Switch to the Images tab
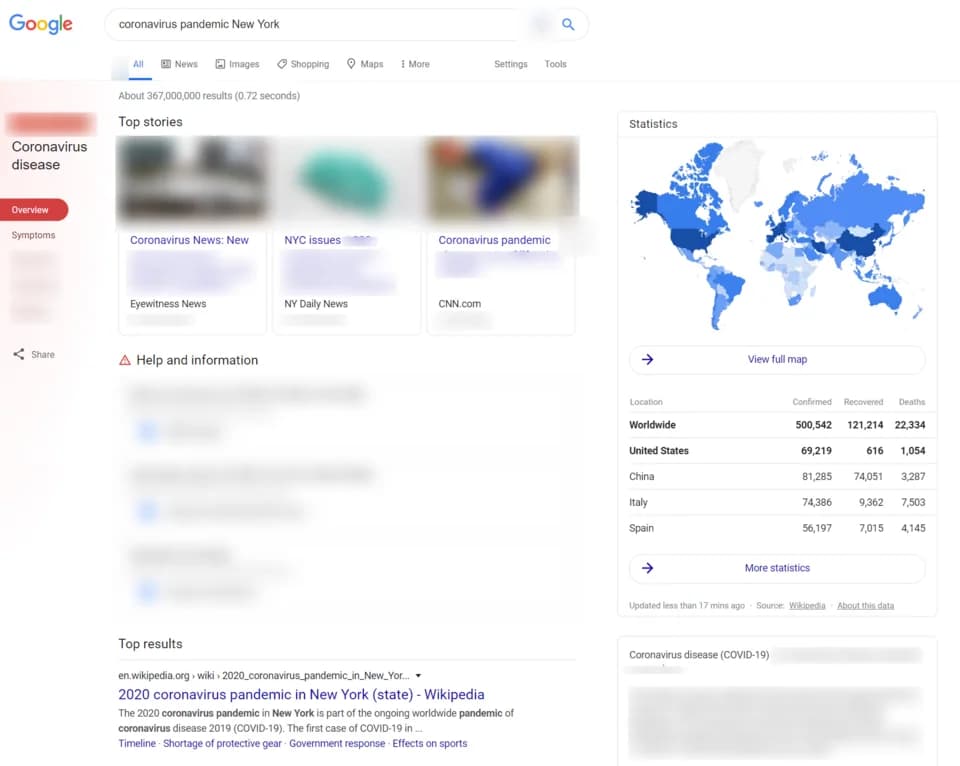The image size is (960, 766). [x=238, y=64]
